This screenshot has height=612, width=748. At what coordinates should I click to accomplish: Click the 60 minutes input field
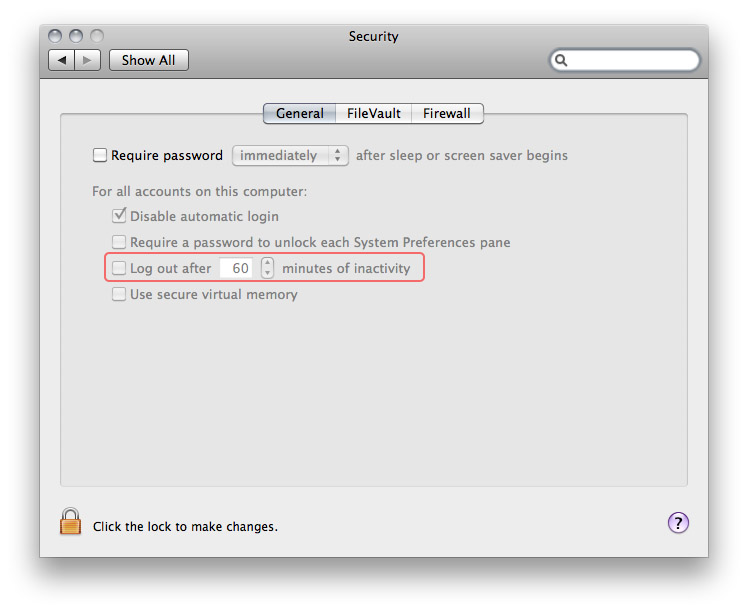pos(237,268)
